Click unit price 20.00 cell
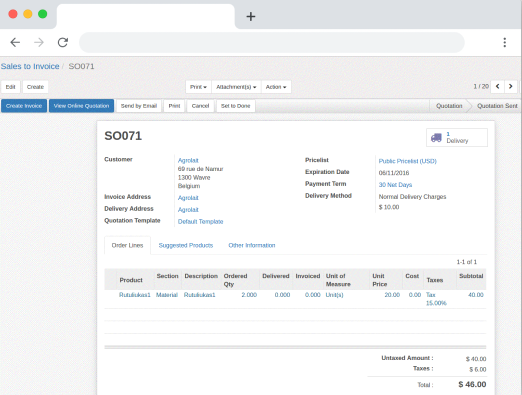 (392, 295)
